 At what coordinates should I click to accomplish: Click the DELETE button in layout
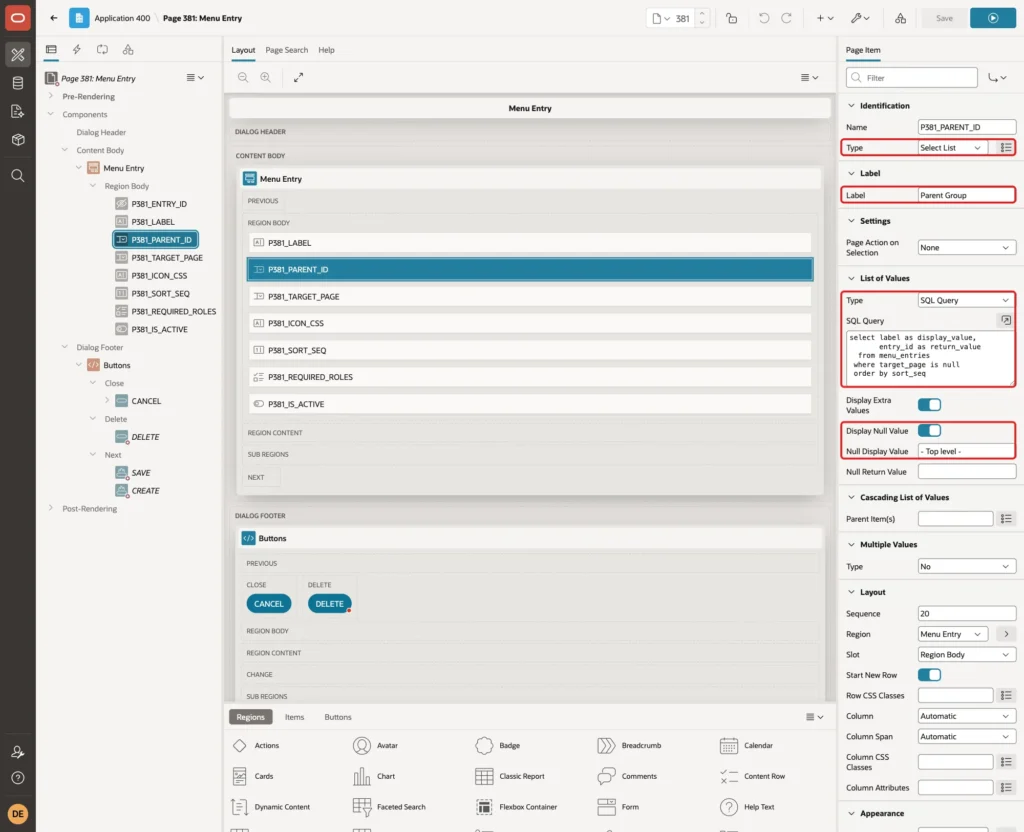coord(329,604)
